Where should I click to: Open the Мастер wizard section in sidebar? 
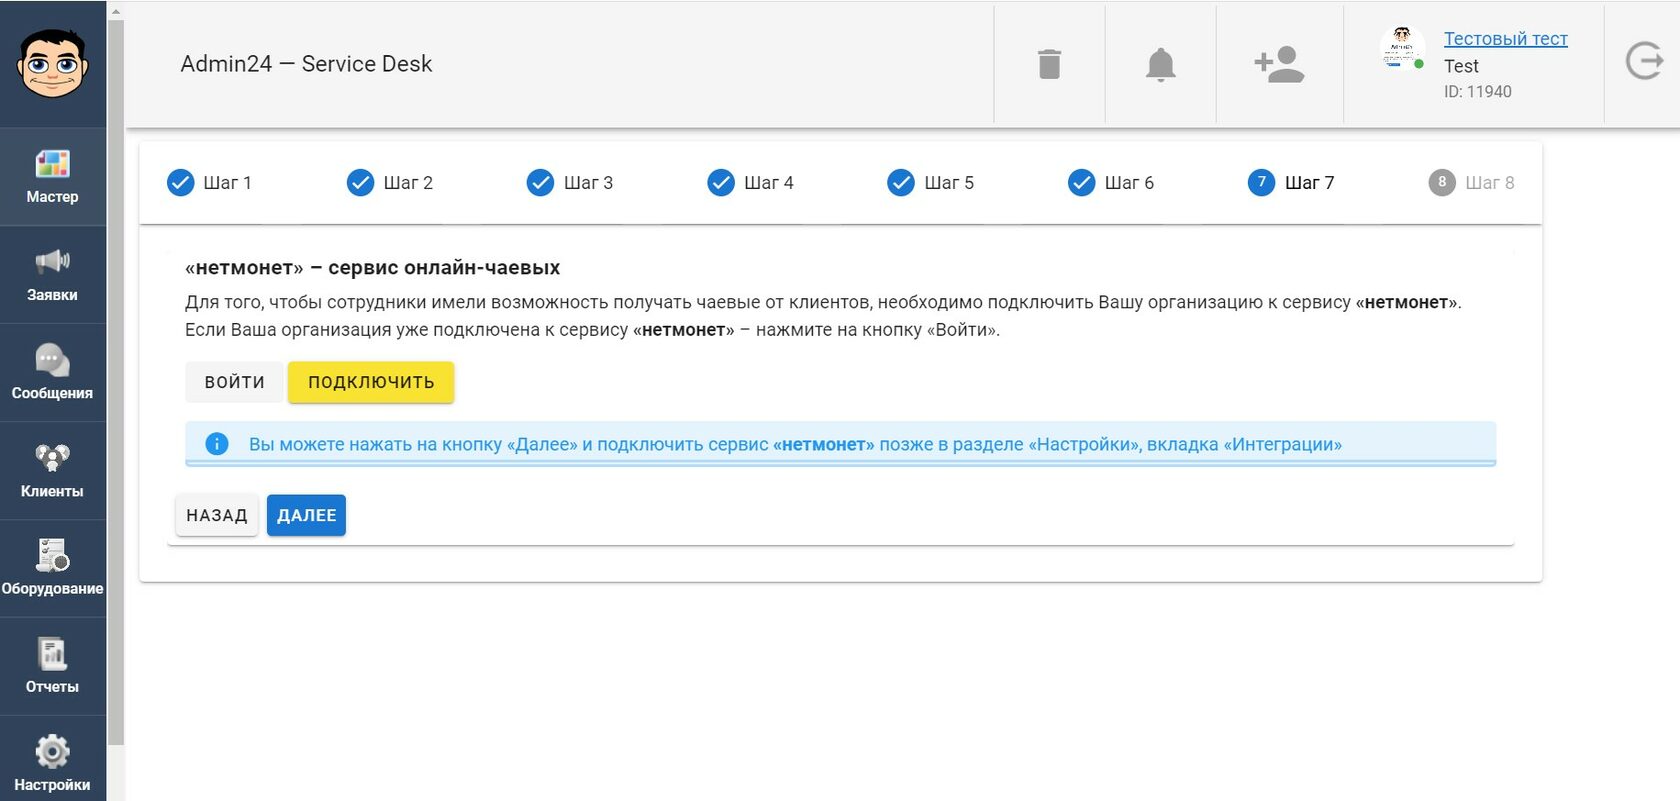[52, 177]
